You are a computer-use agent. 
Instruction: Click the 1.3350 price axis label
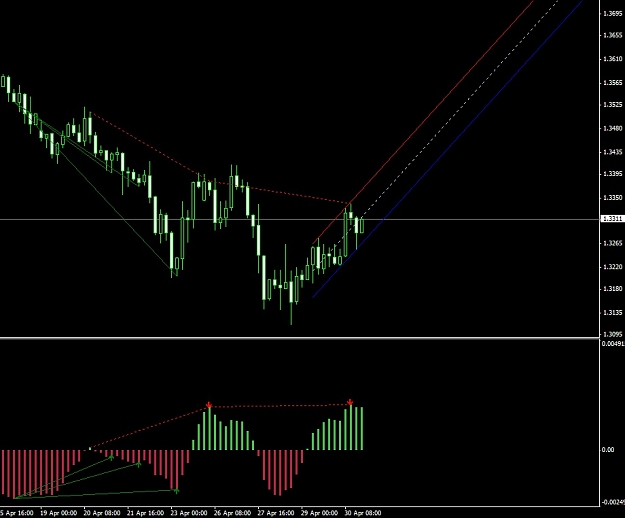(613, 198)
